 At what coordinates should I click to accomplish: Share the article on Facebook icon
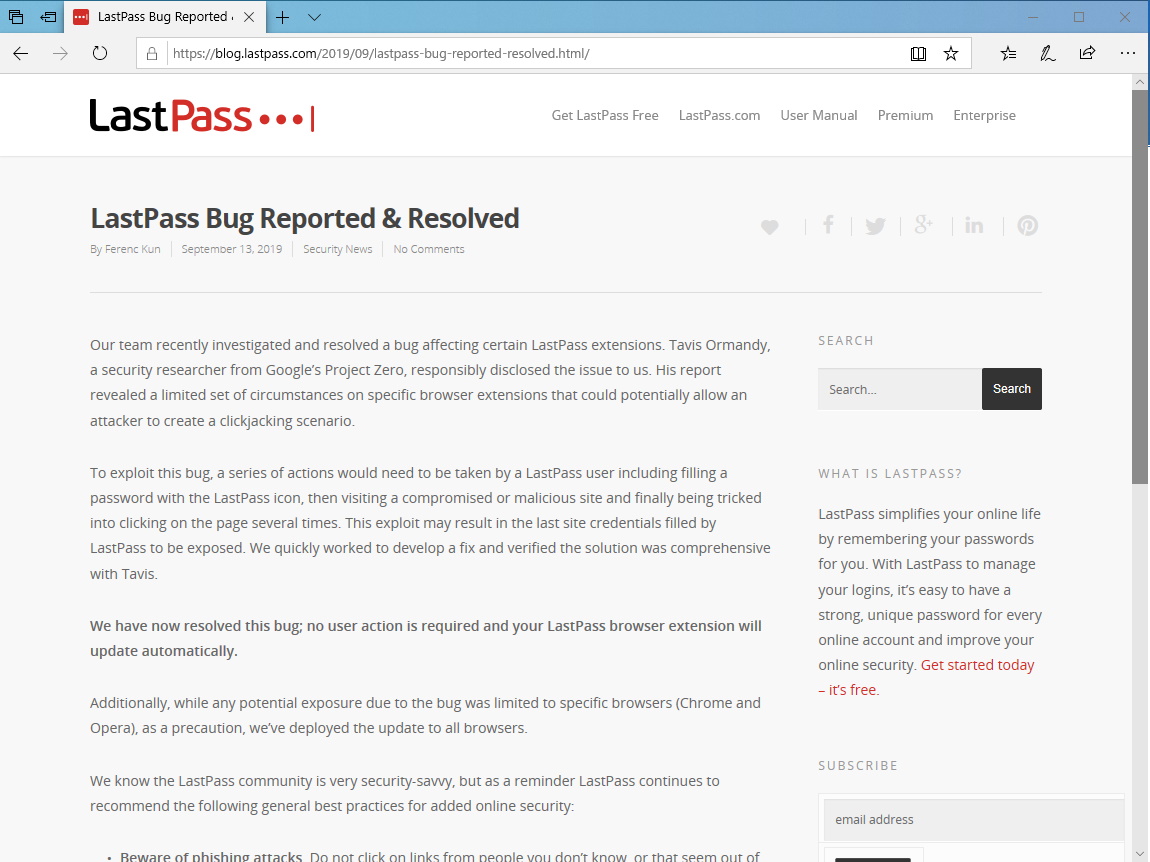[828, 225]
